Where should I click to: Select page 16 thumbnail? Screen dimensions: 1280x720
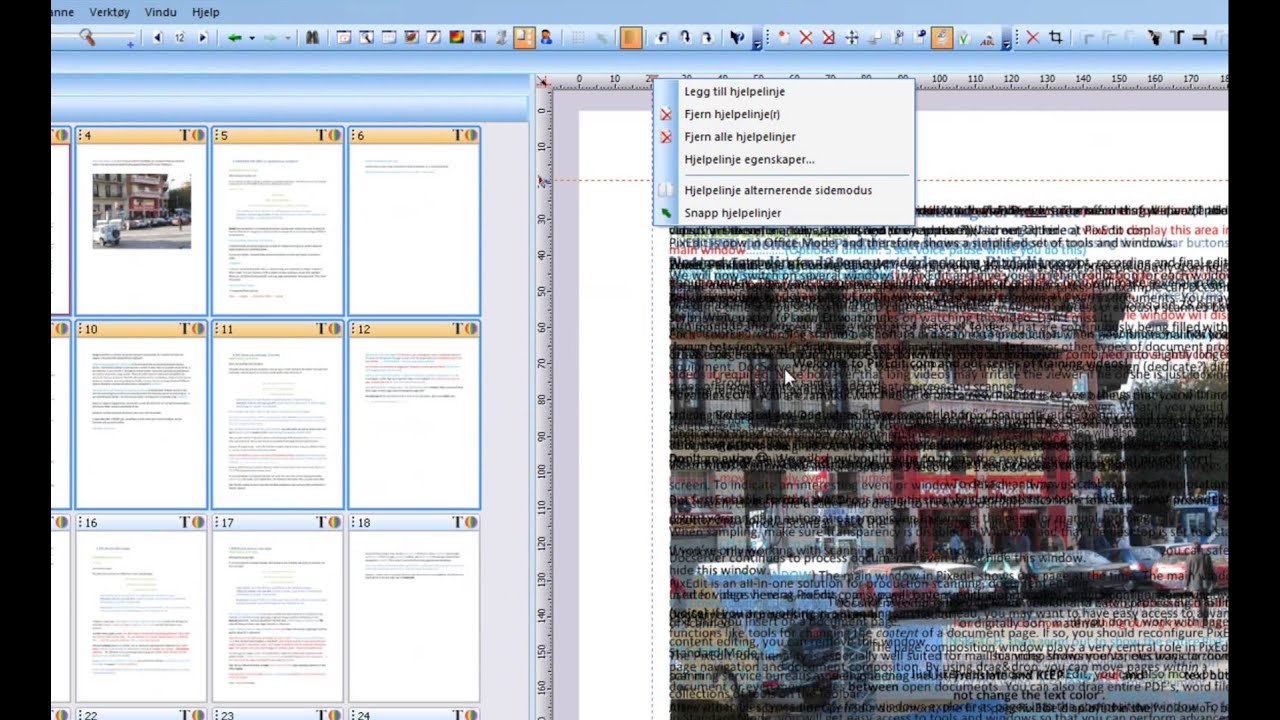[x=140, y=609]
